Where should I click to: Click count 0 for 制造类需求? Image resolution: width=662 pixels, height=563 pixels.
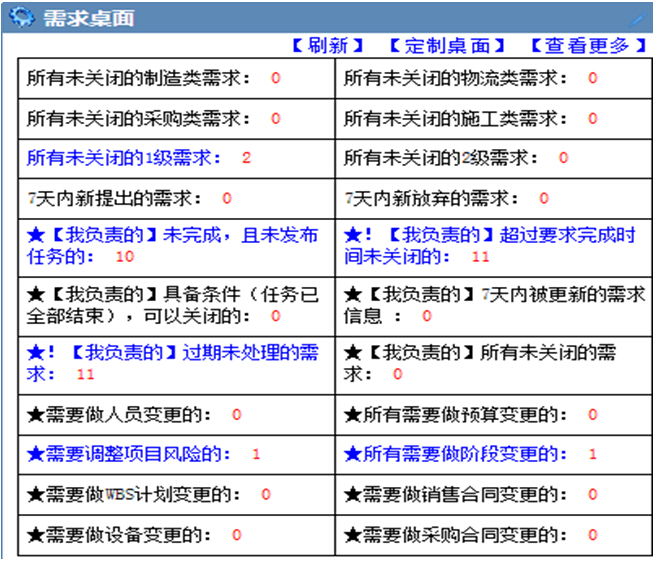click(x=276, y=78)
